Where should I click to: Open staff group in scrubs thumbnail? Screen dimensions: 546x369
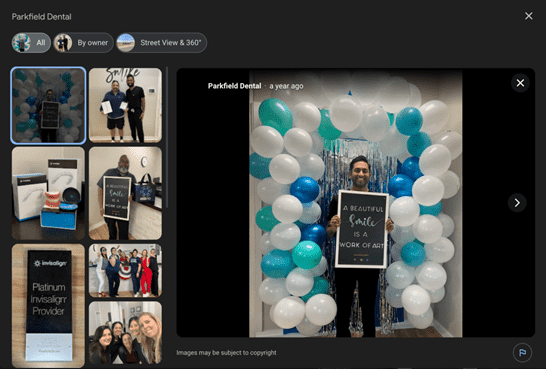(x=125, y=270)
